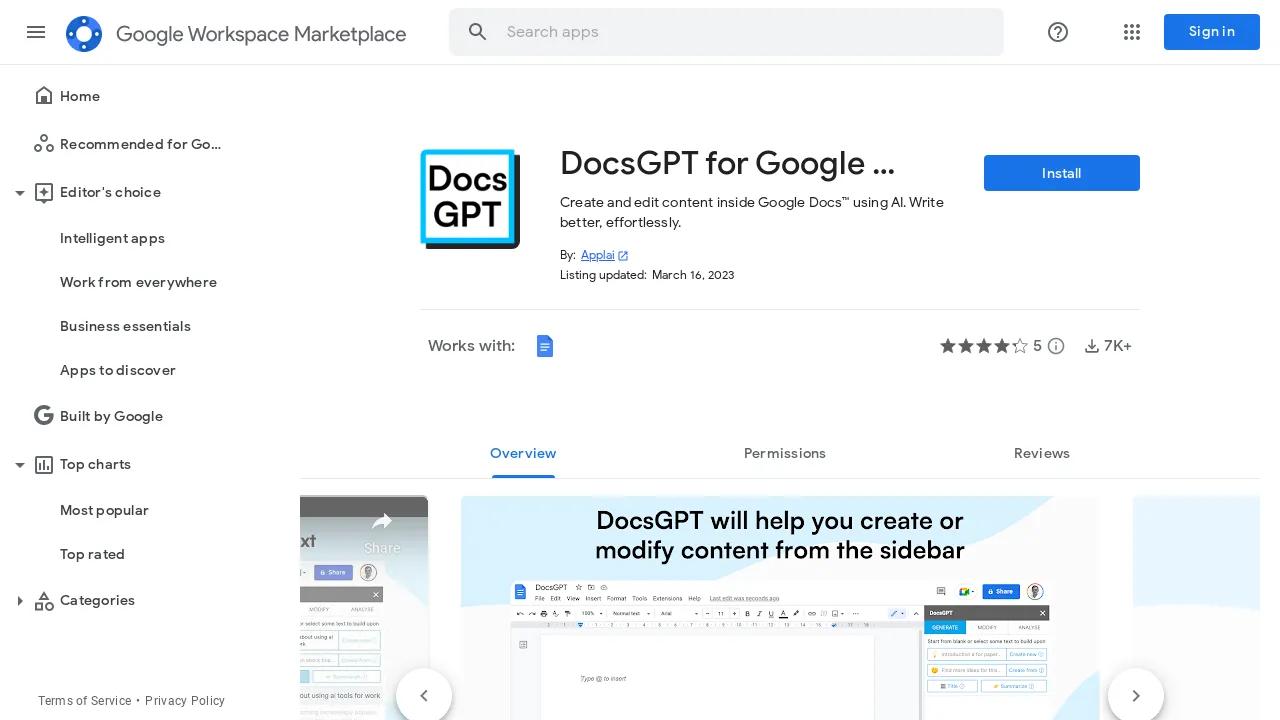
Task: Click the downloads icon next to 7K+
Action: (x=1092, y=346)
